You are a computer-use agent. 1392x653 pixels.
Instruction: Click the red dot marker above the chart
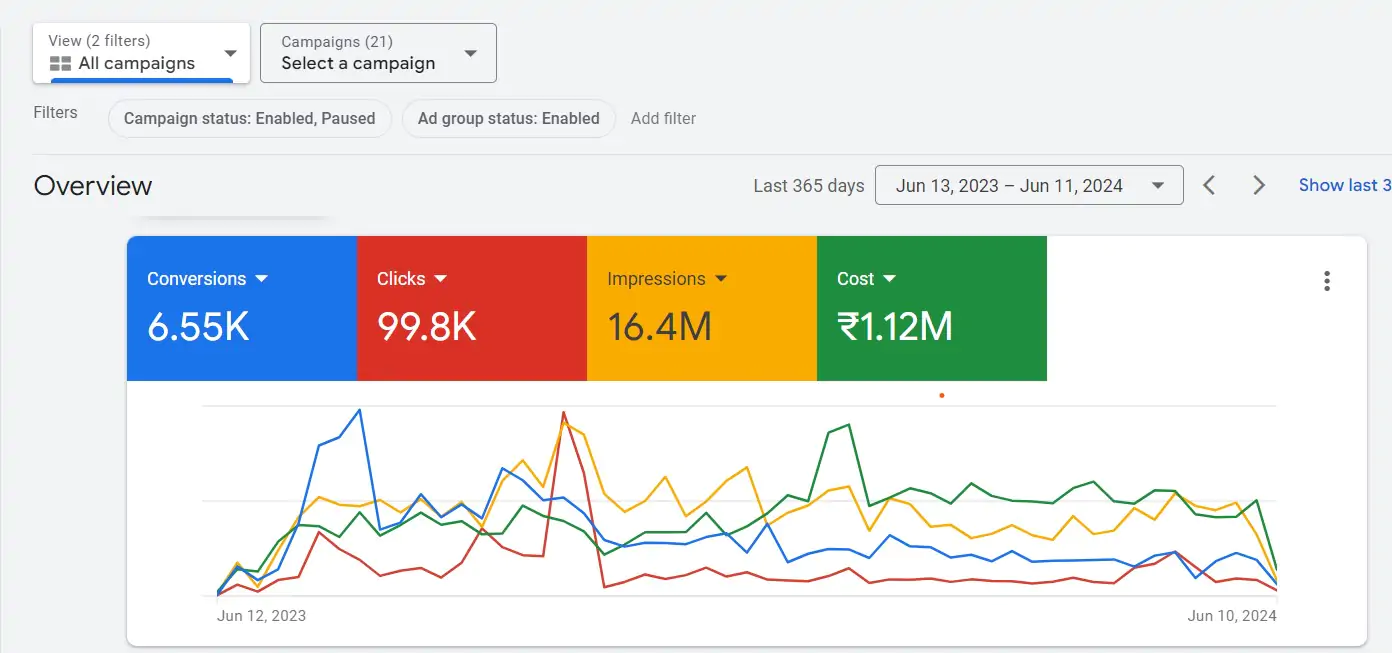[x=941, y=396]
